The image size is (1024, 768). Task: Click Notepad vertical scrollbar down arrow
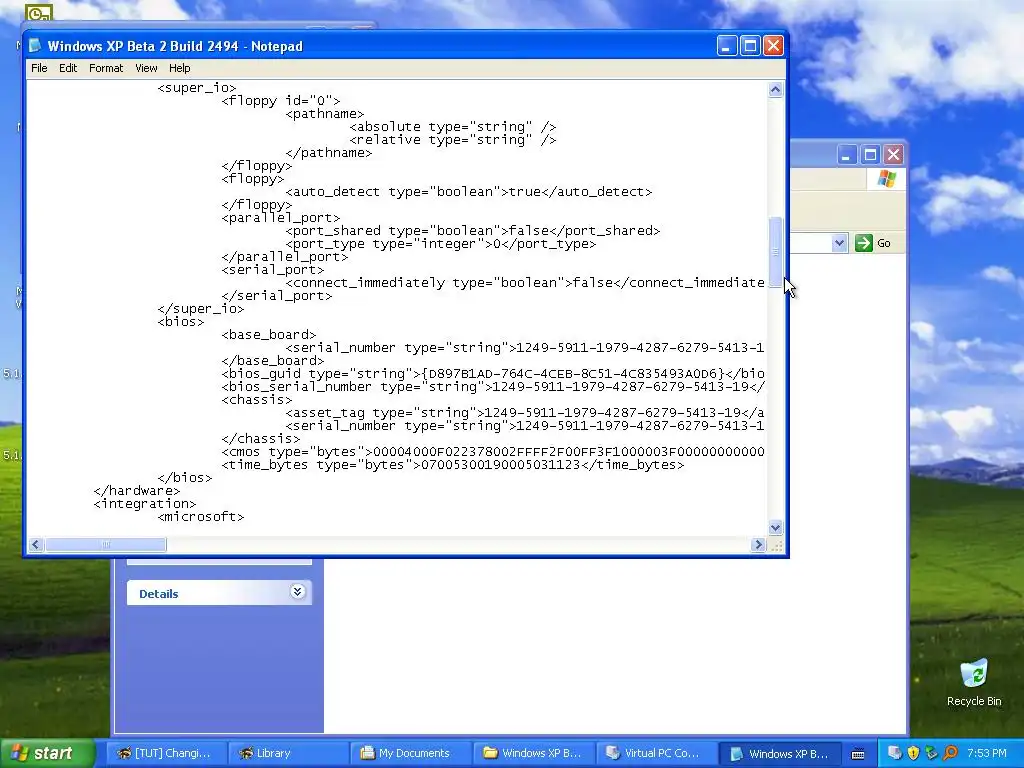(x=775, y=527)
